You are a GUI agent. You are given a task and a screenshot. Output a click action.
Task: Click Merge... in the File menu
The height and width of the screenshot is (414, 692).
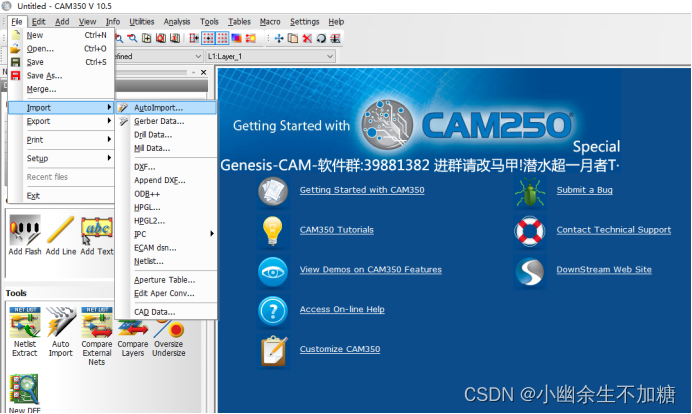click(60, 89)
